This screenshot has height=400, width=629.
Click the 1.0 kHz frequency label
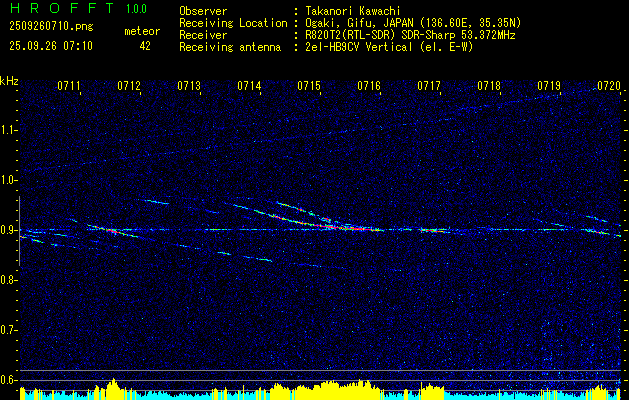(8, 180)
